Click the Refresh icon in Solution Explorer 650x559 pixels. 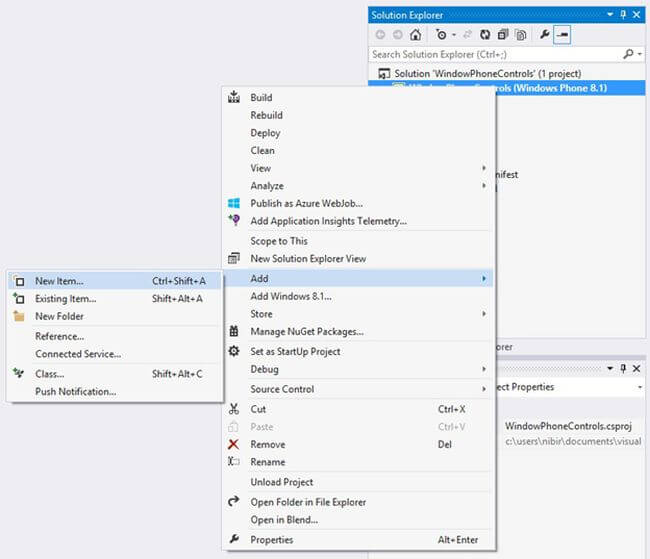[x=485, y=35]
